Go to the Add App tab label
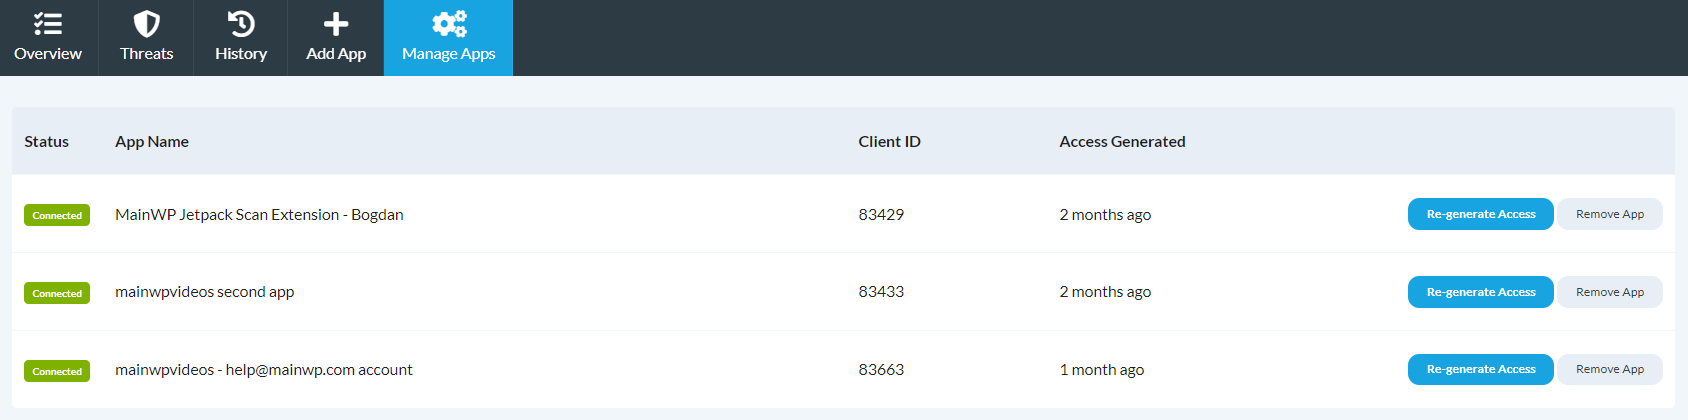This screenshot has height=420, width=1688. [336, 54]
